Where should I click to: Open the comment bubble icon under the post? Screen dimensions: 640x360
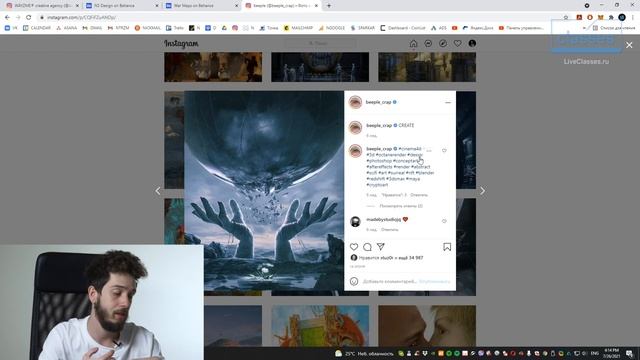coord(367,247)
